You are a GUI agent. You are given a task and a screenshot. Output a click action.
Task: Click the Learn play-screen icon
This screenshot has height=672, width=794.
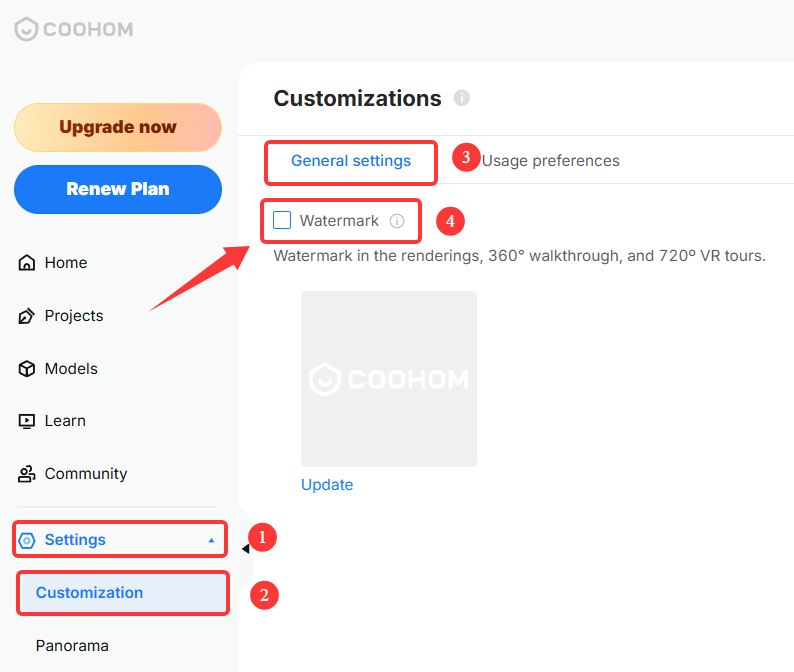pyautogui.click(x=26, y=421)
